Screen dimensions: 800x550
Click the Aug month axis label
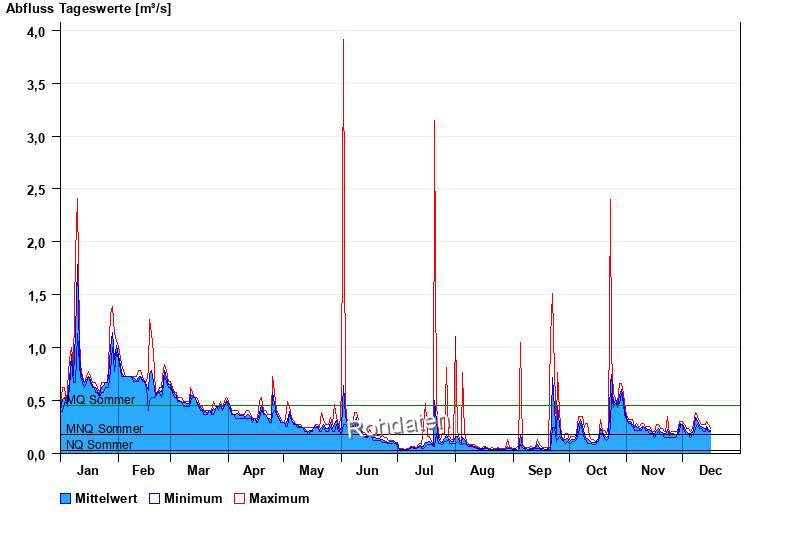click(482, 470)
